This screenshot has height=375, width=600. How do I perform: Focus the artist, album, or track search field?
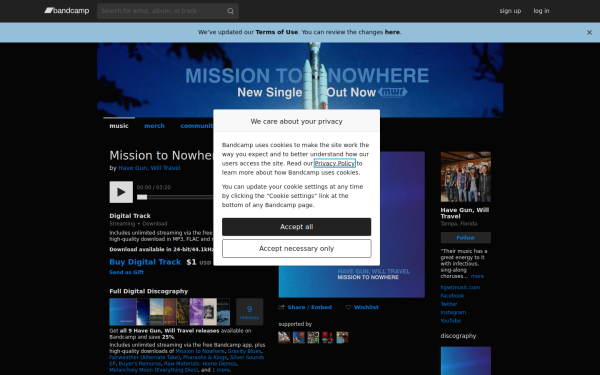(x=168, y=11)
